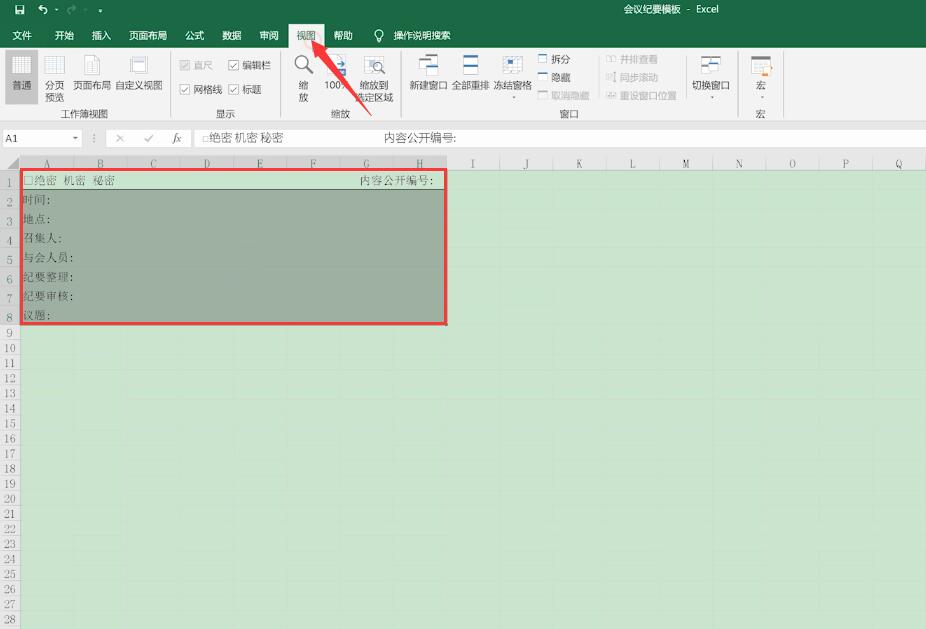Switch to the 开始 home tab
Image resolution: width=926 pixels, height=629 pixels.
point(64,35)
